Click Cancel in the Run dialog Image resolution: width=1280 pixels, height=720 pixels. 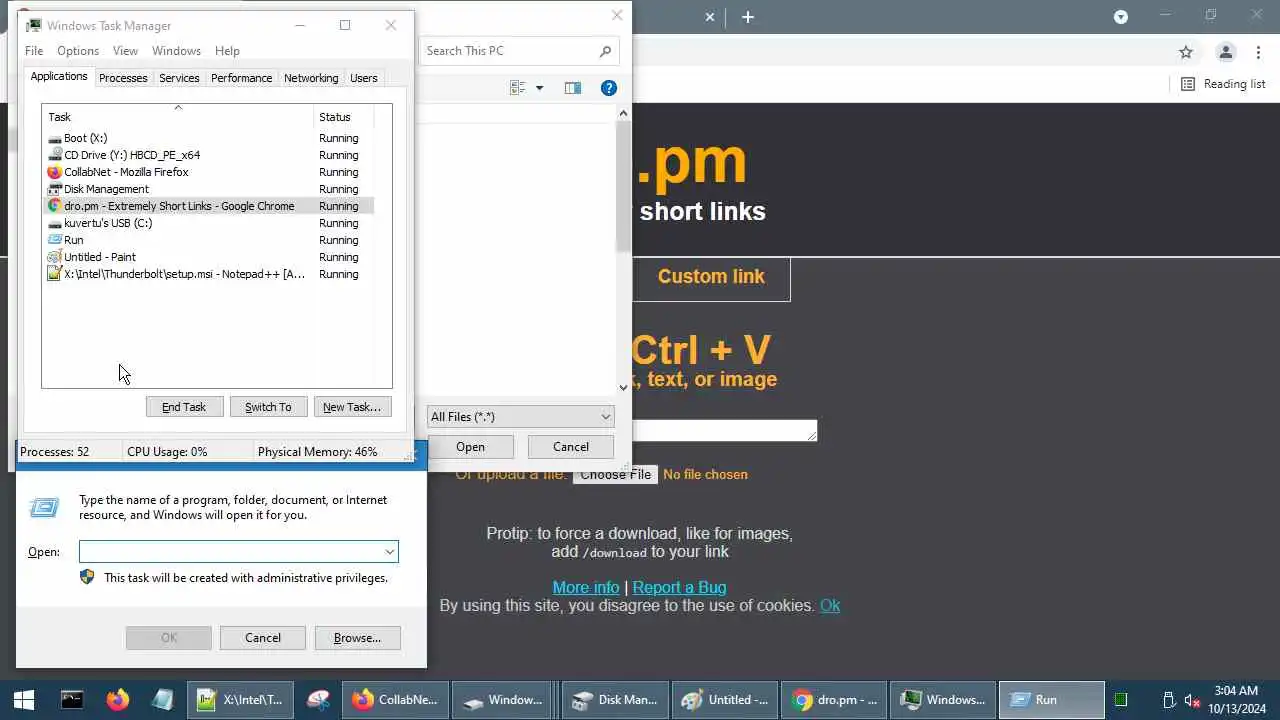click(263, 638)
